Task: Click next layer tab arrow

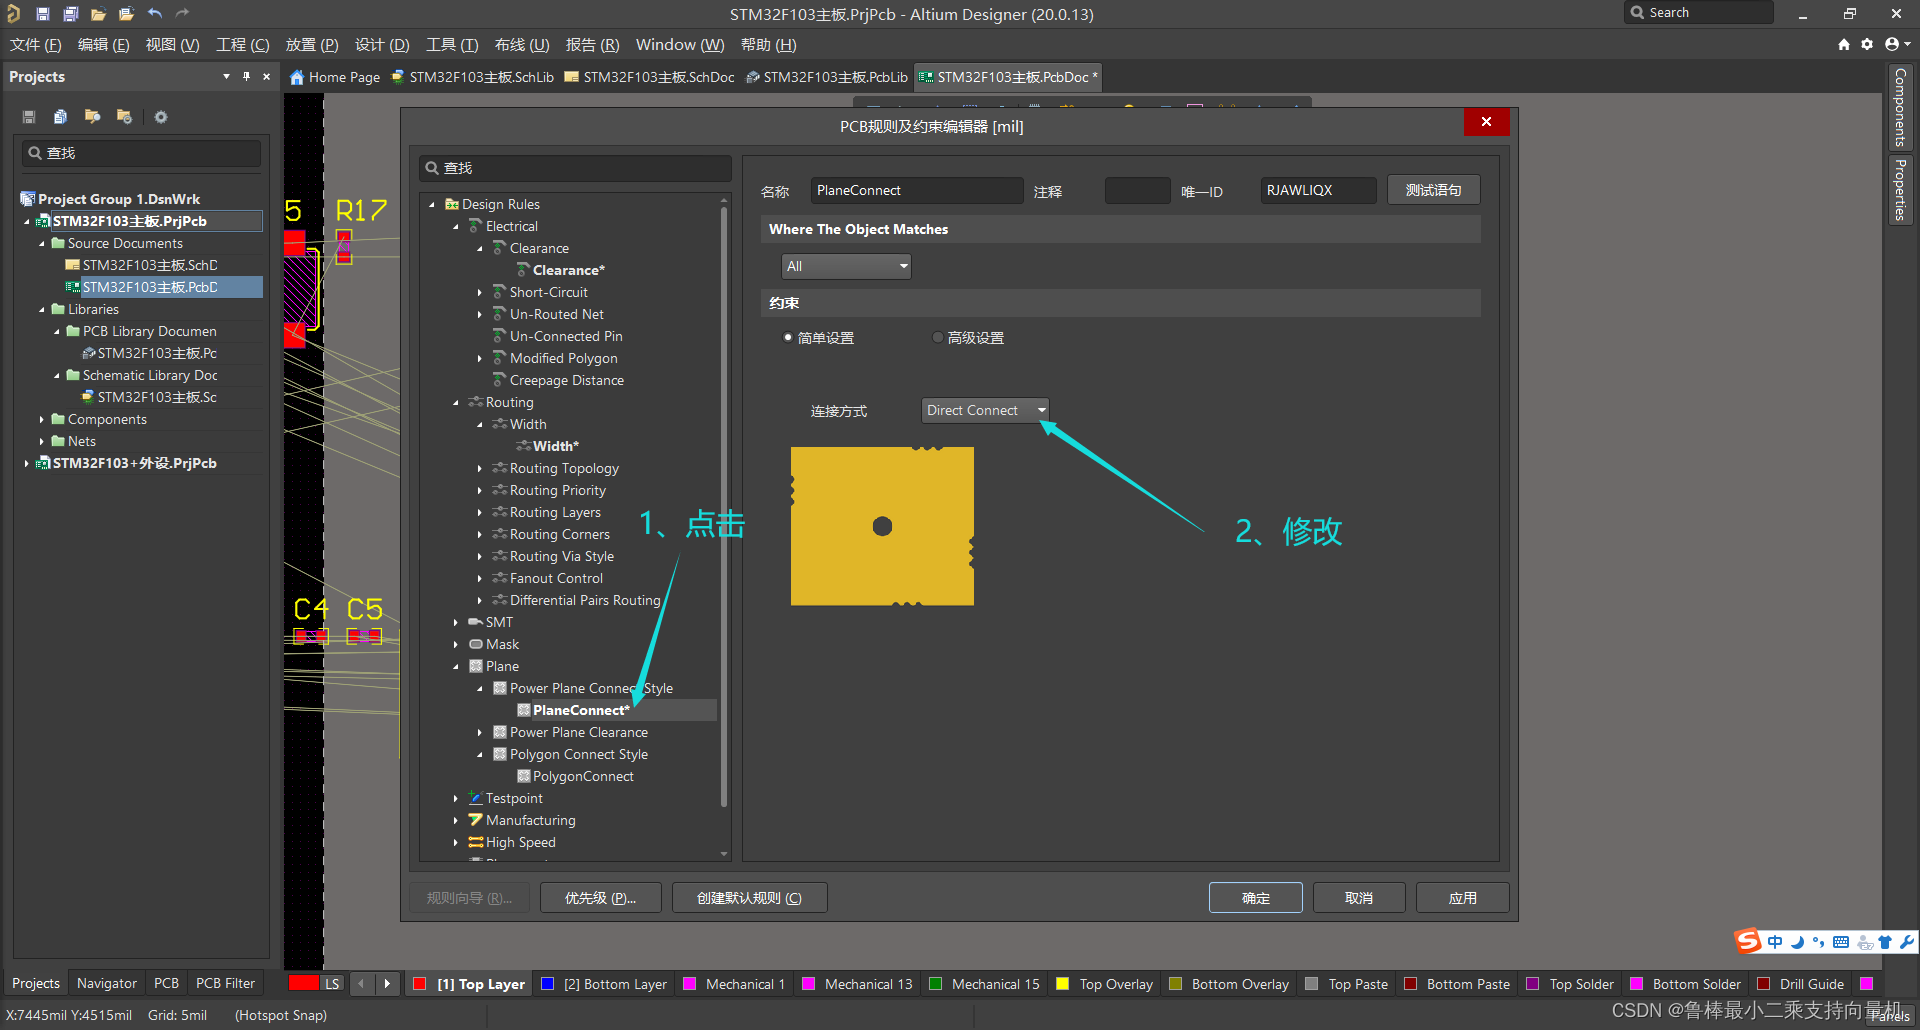Action: pyautogui.click(x=387, y=984)
